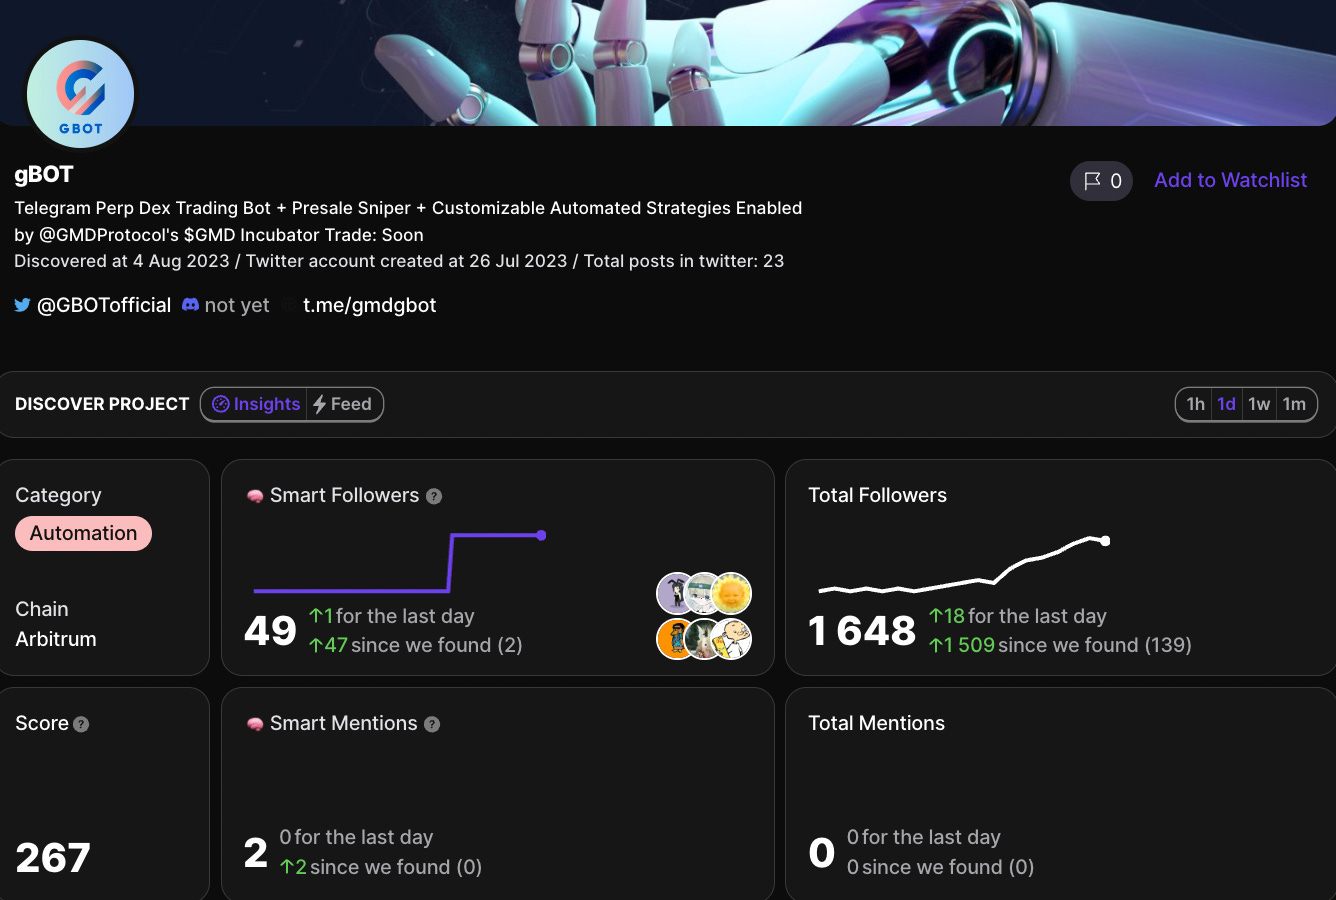Image resolution: width=1336 pixels, height=900 pixels.
Task: Open the t.me/gmdgbot Telegram link
Action: pyautogui.click(x=369, y=305)
